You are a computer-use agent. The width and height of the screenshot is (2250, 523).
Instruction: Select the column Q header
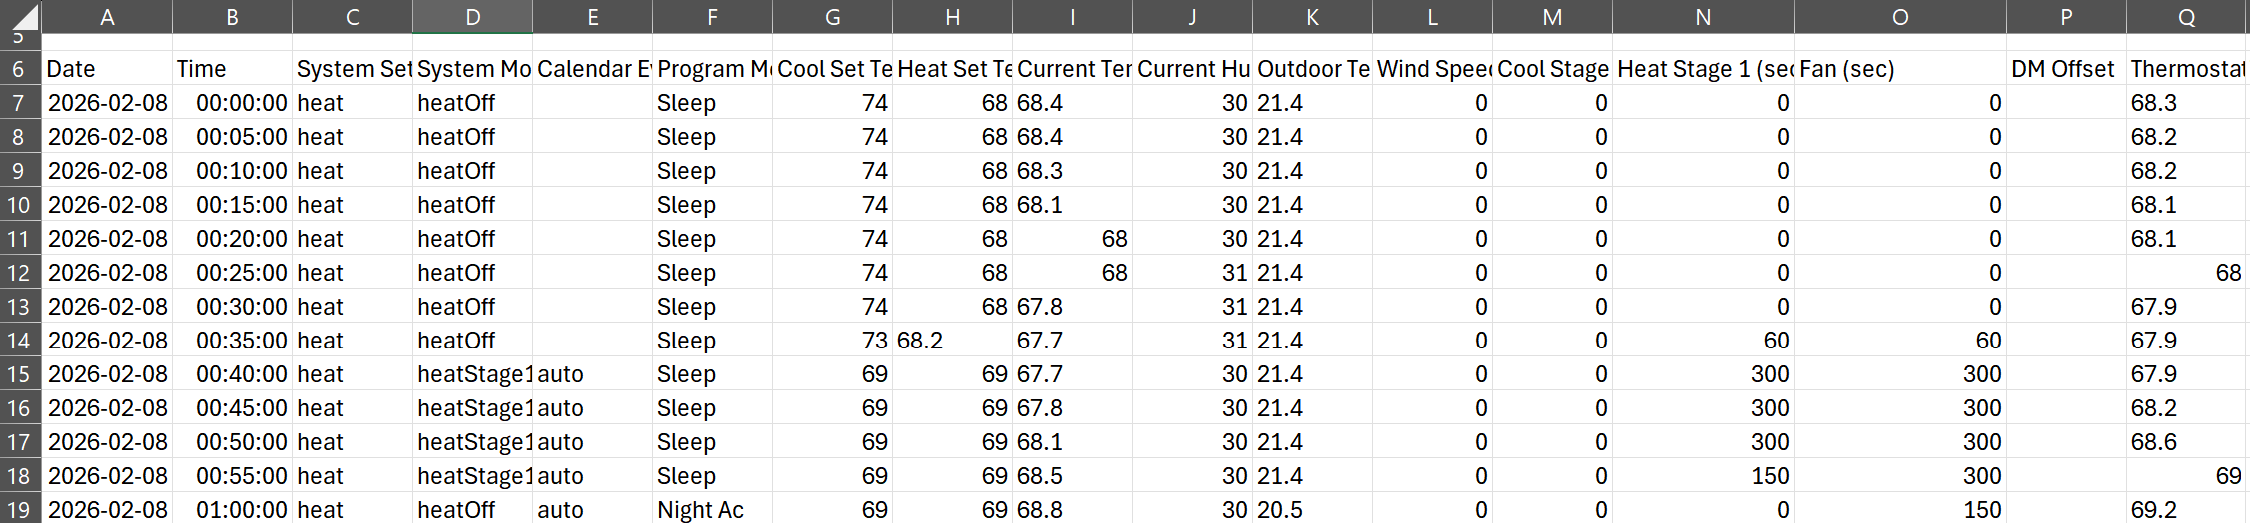pyautogui.click(x=2186, y=17)
